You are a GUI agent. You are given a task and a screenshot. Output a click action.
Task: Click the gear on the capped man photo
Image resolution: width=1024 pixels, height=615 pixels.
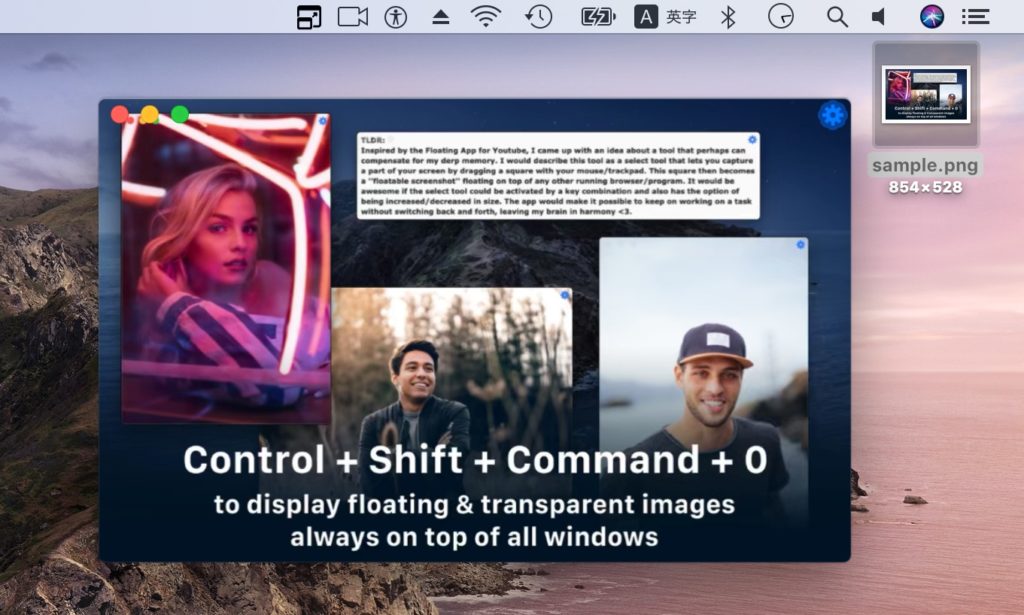click(x=800, y=243)
